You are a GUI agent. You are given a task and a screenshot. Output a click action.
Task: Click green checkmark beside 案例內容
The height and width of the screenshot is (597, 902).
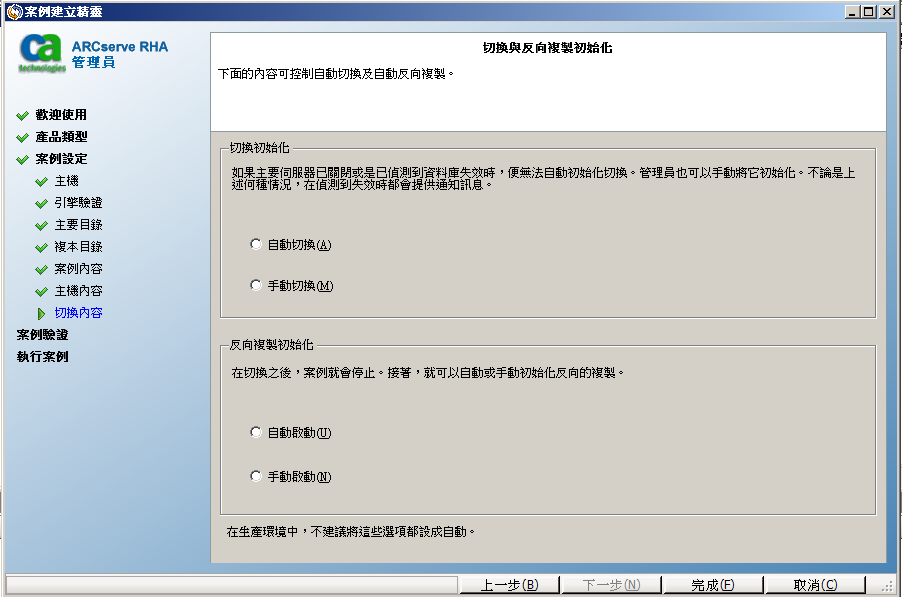41,270
